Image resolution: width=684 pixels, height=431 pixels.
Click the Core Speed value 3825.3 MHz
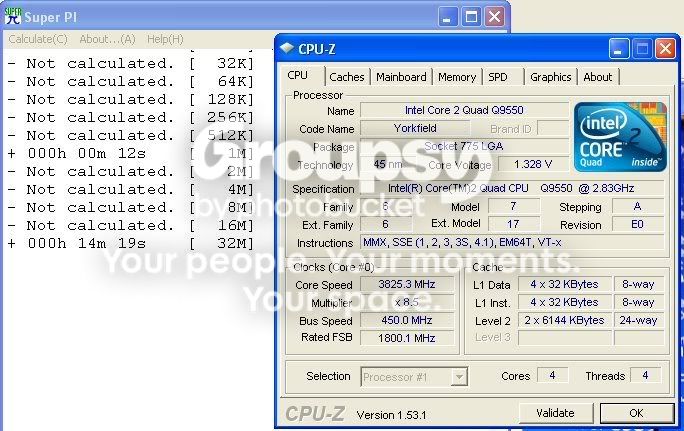(407, 284)
